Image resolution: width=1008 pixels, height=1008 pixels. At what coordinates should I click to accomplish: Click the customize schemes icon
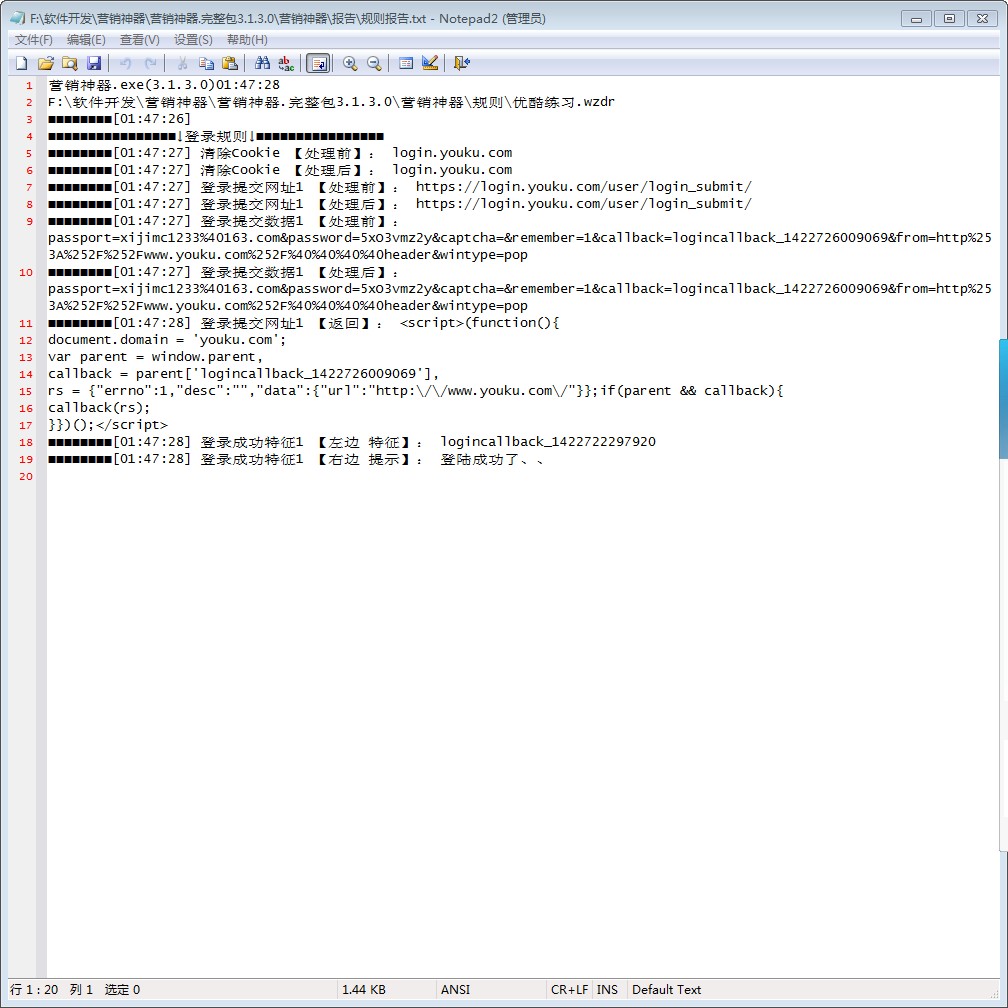click(430, 63)
